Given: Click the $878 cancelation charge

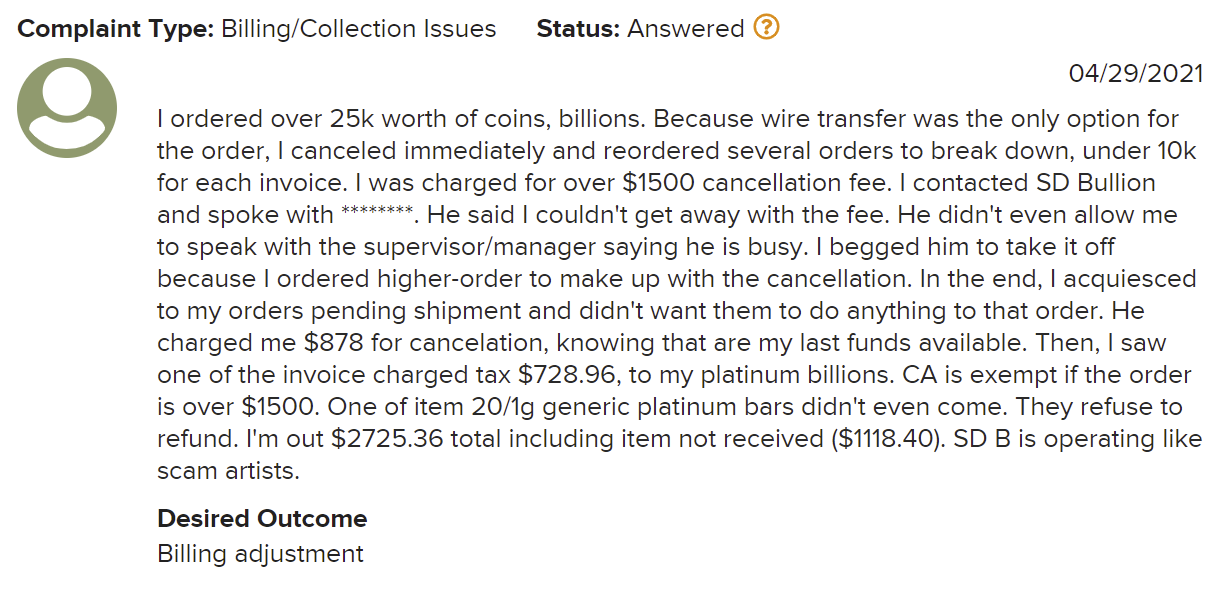Looking at the screenshot, I should (328, 343).
